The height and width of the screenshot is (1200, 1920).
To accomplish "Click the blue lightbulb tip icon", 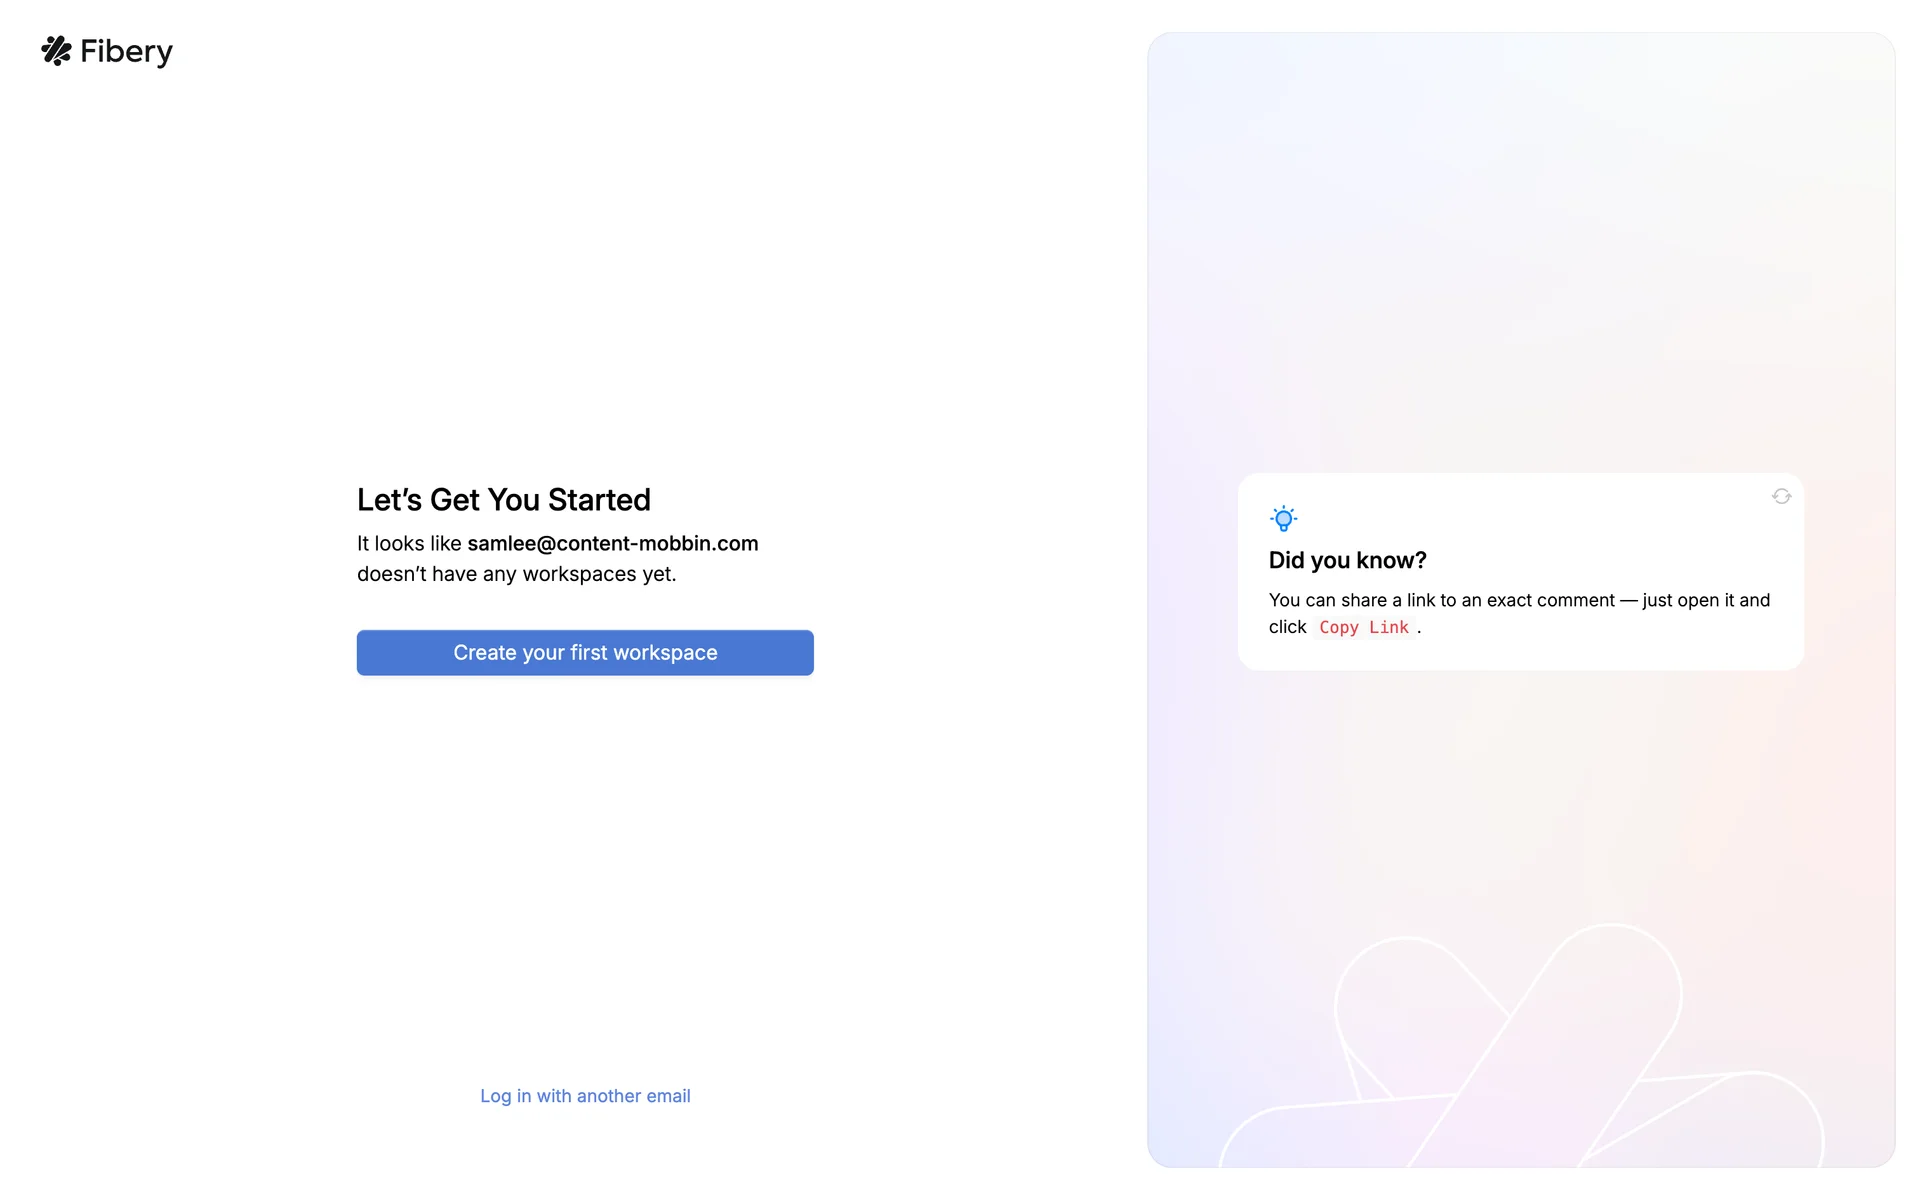I will (x=1283, y=518).
